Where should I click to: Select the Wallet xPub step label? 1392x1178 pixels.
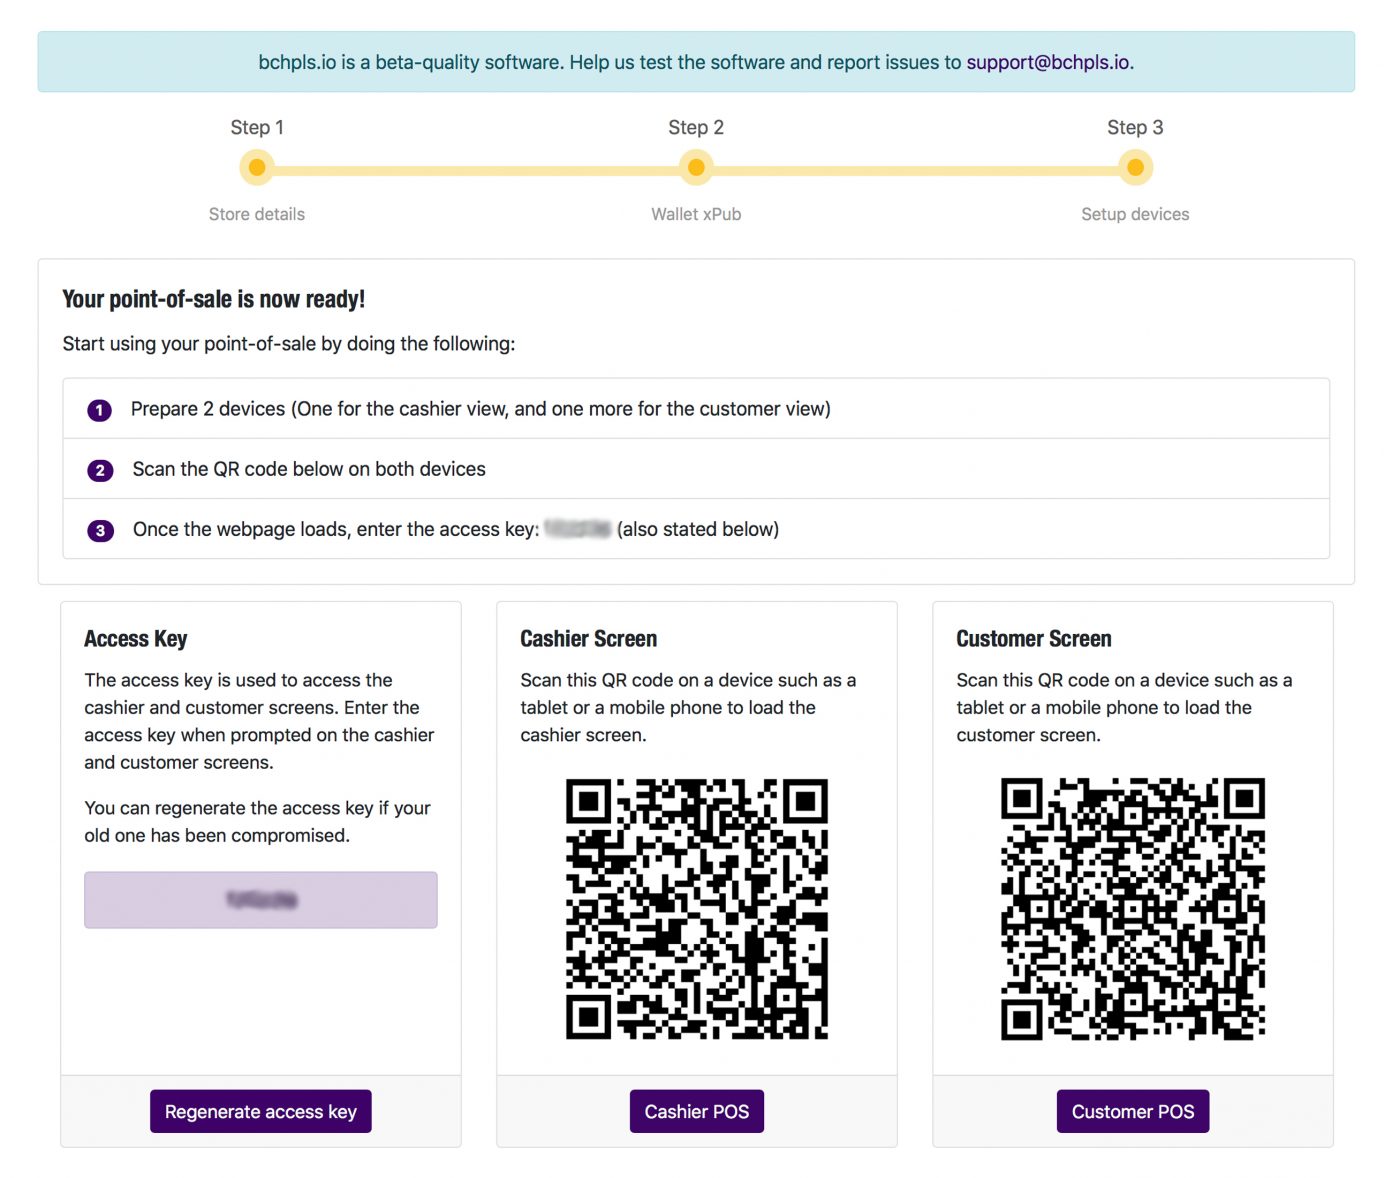[x=696, y=214]
